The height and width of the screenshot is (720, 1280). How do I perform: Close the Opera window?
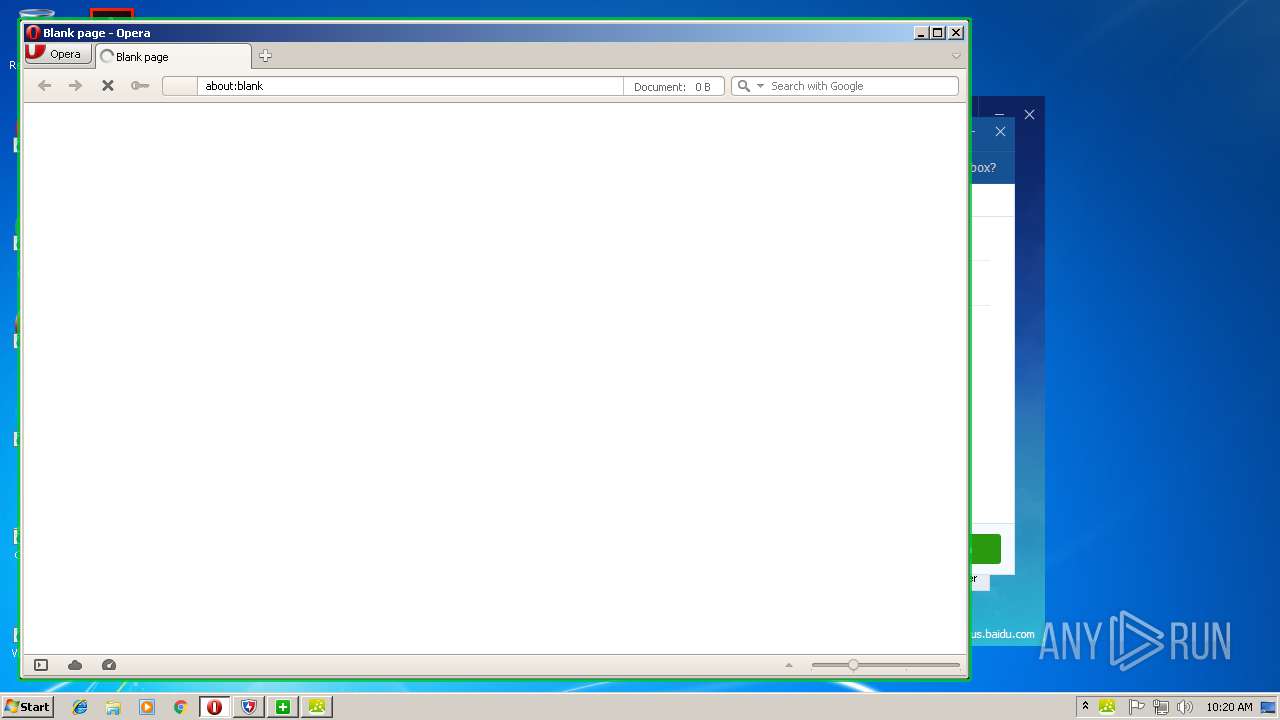pyautogui.click(x=956, y=33)
